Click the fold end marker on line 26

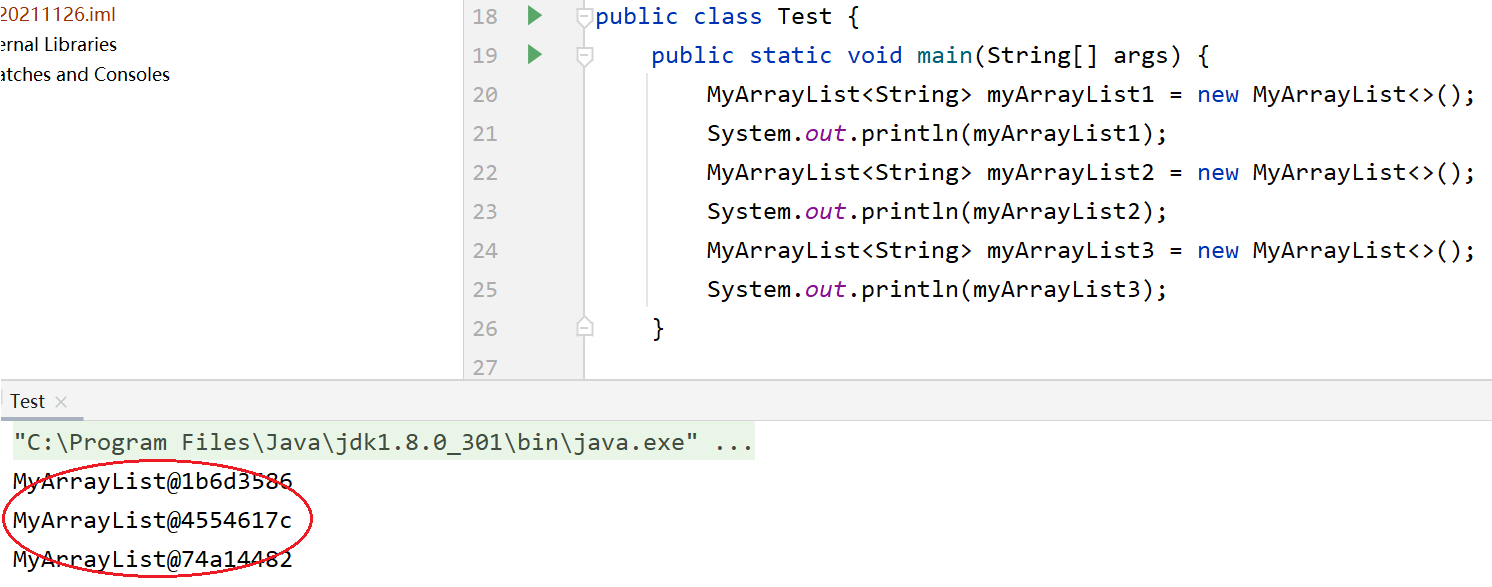[x=585, y=328]
